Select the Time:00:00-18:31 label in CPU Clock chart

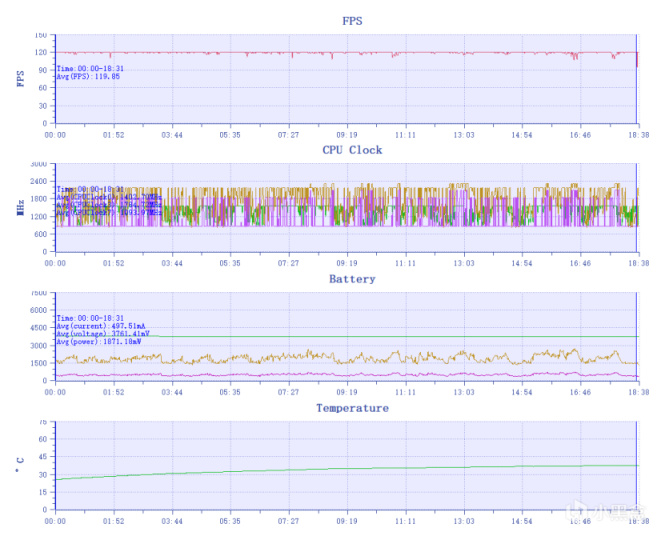(90, 189)
